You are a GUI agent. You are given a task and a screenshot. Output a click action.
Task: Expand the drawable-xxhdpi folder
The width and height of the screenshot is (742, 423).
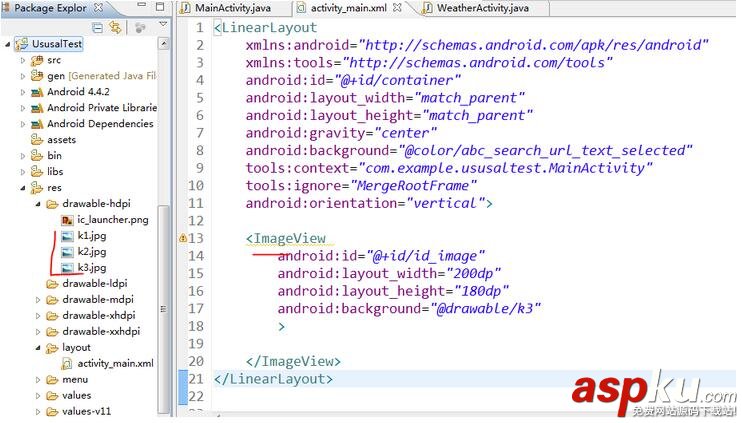click(38, 332)
